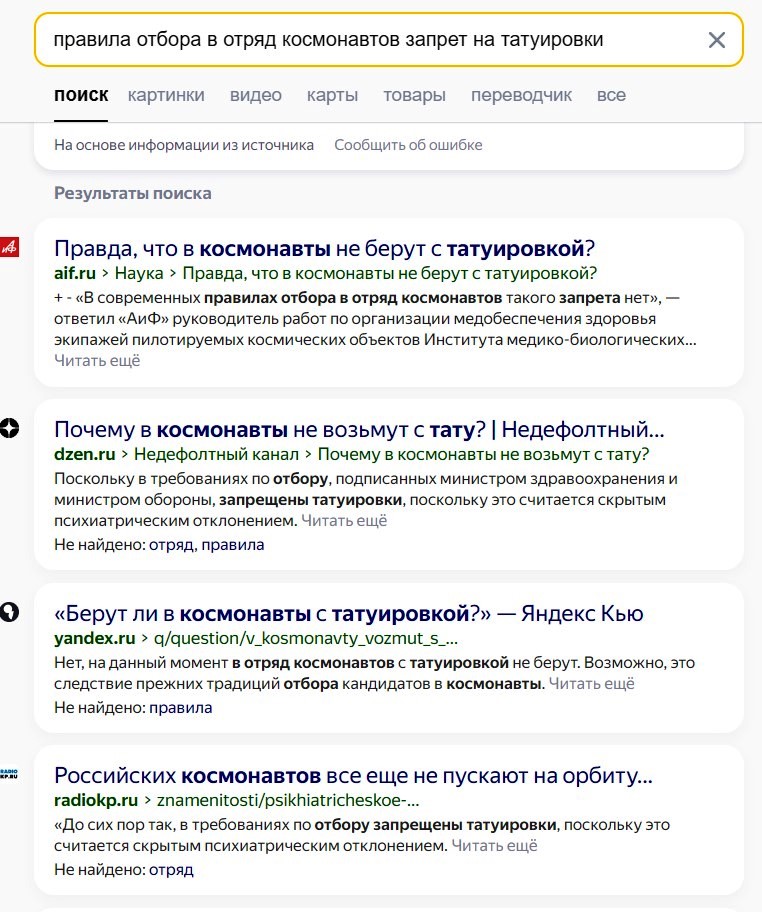The height and width of the screenshot is (912, 762).
Task: Switch to the картинки tab
Action: (x=166, y=95)
